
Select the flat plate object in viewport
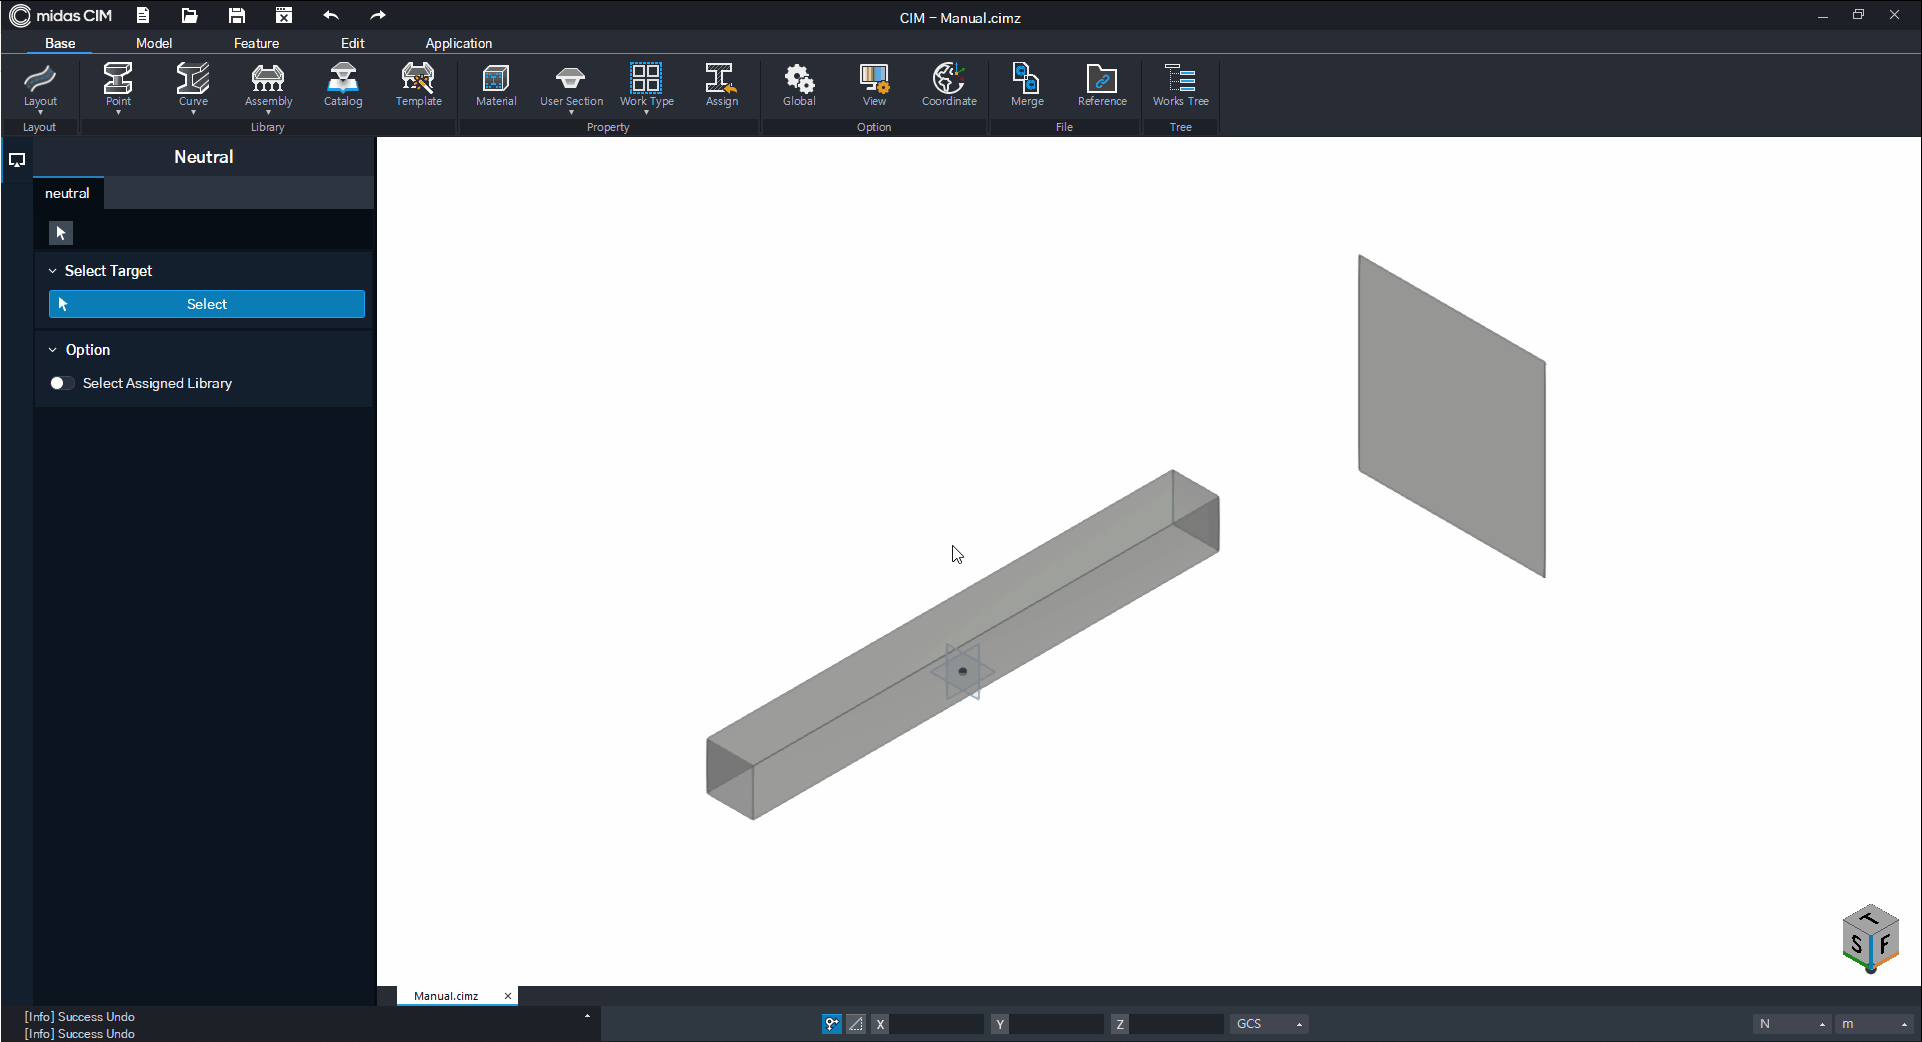(x=1452, y=416)
